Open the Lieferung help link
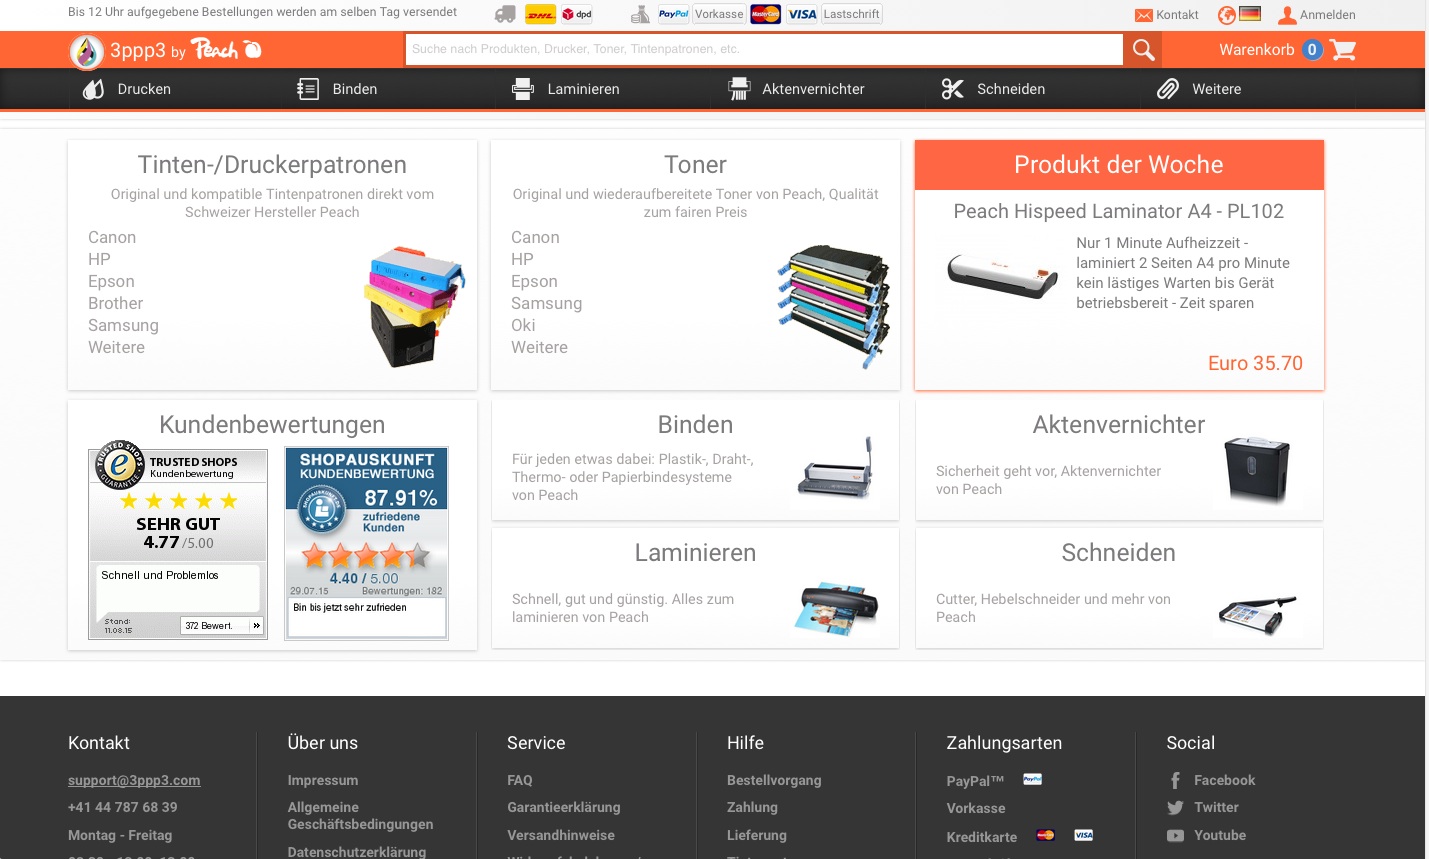 [x=757, y=835]
